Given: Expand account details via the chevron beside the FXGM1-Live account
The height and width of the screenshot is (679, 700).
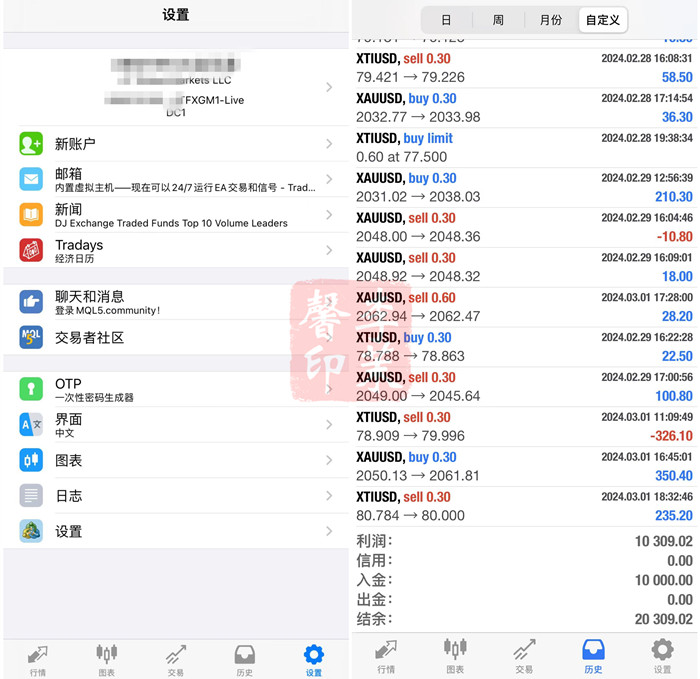Looking at the screenshot, I should (x=329, y=88).
